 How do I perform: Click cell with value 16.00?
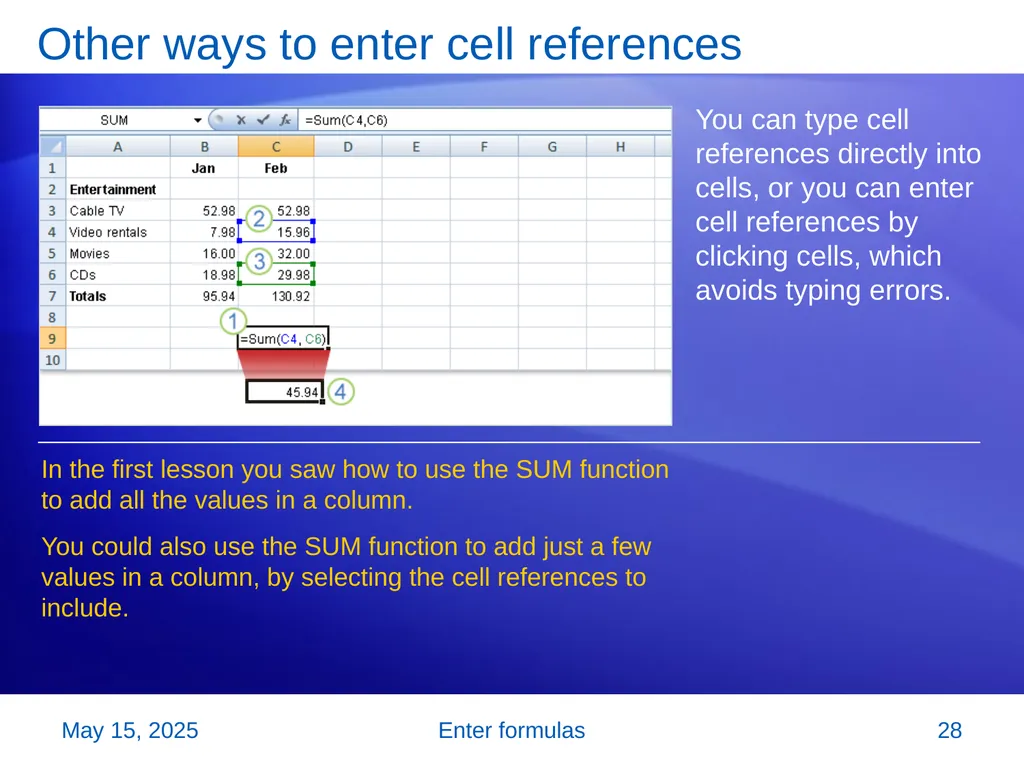pyautogui.click(x=204, y=253)
